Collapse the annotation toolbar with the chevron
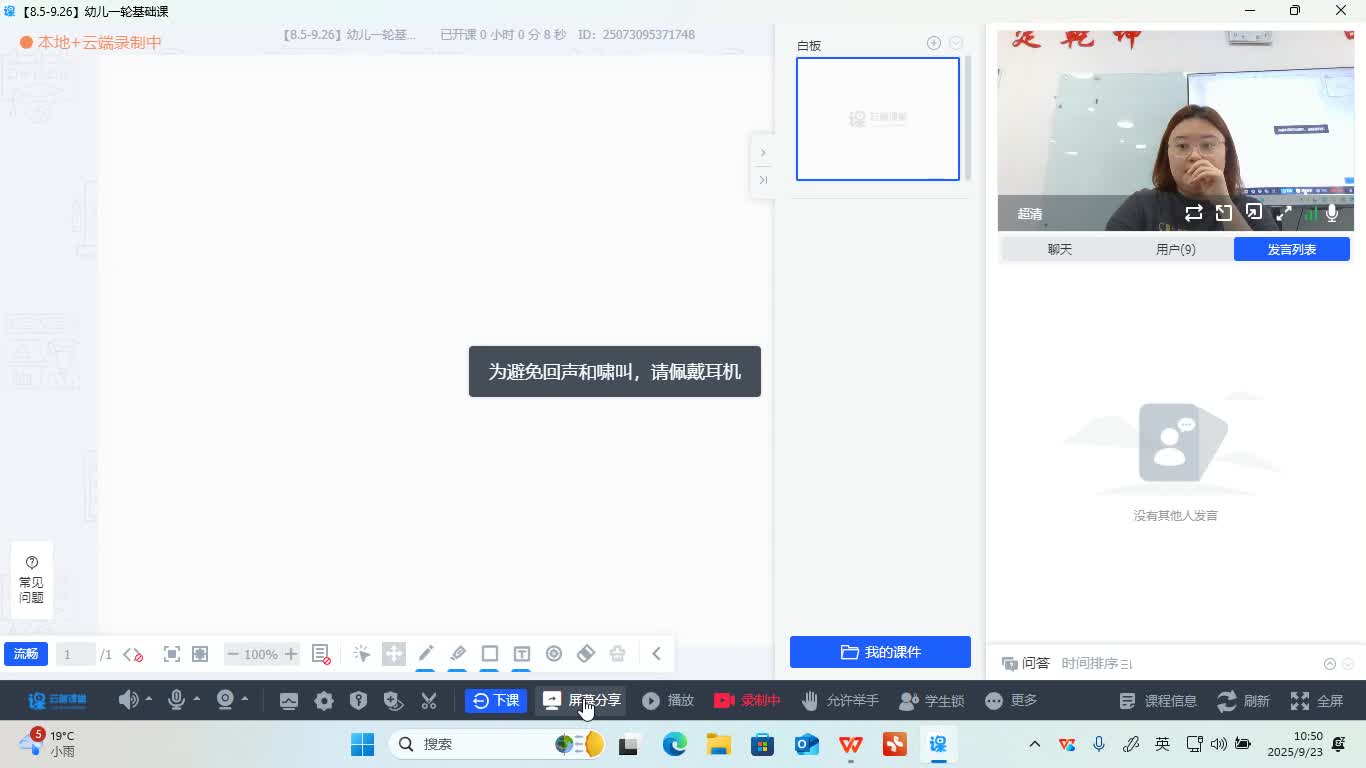Image resolution: width=1366 pixels, height=768 pixels. tap(656, 654)
